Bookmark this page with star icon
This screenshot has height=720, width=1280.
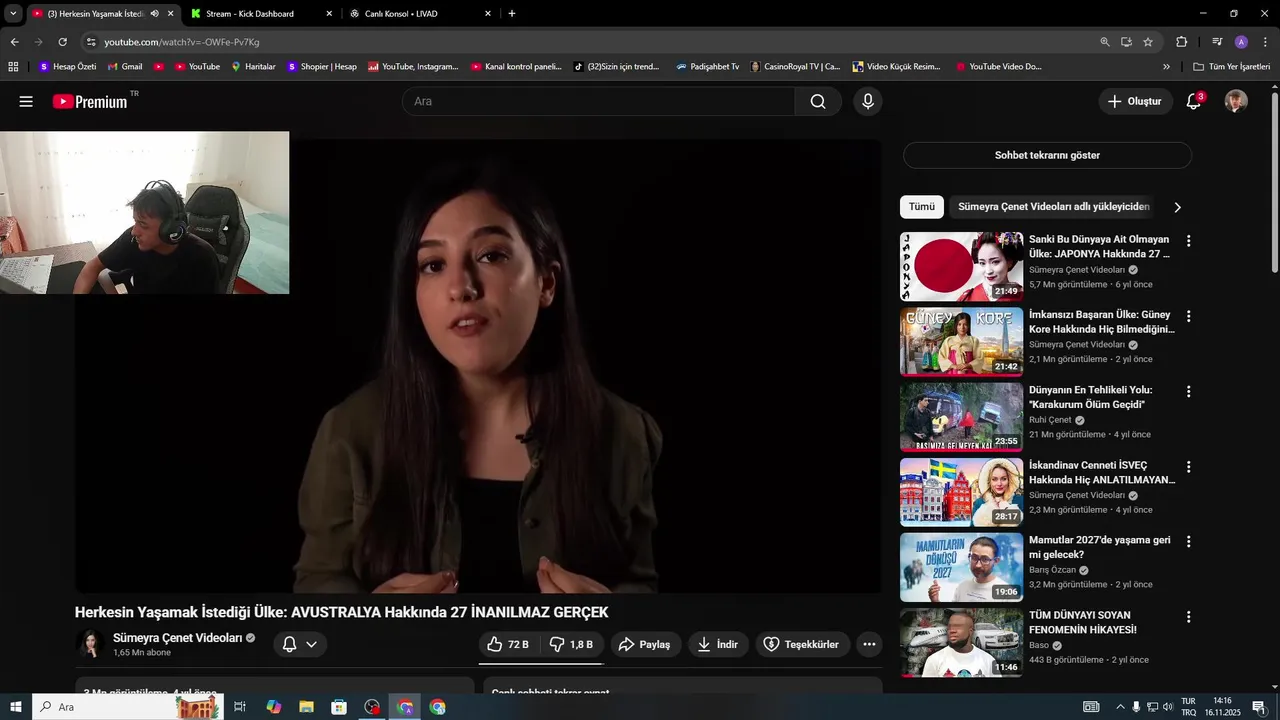pyautogui.click(x=1148, y=42)
